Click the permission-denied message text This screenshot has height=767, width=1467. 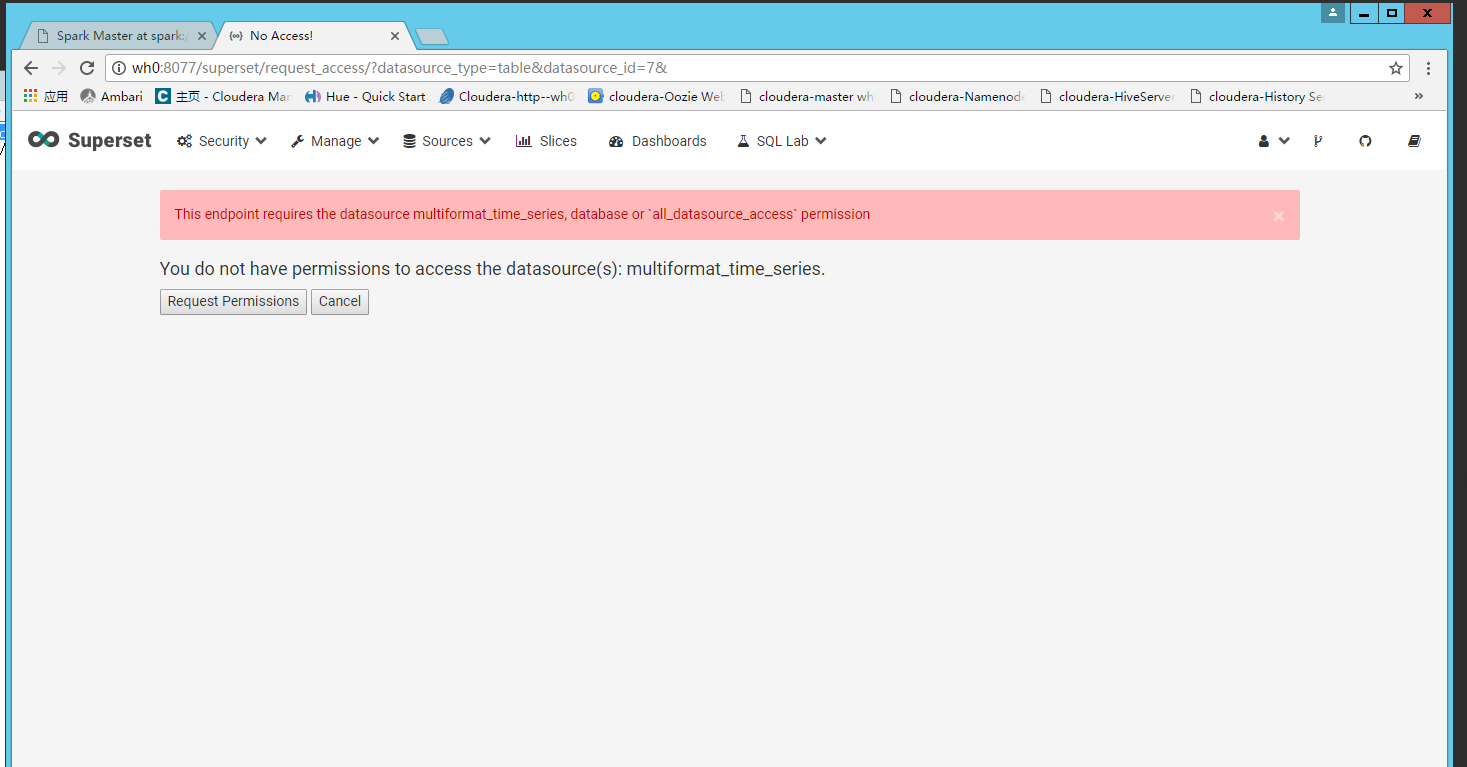click(492, 269)
